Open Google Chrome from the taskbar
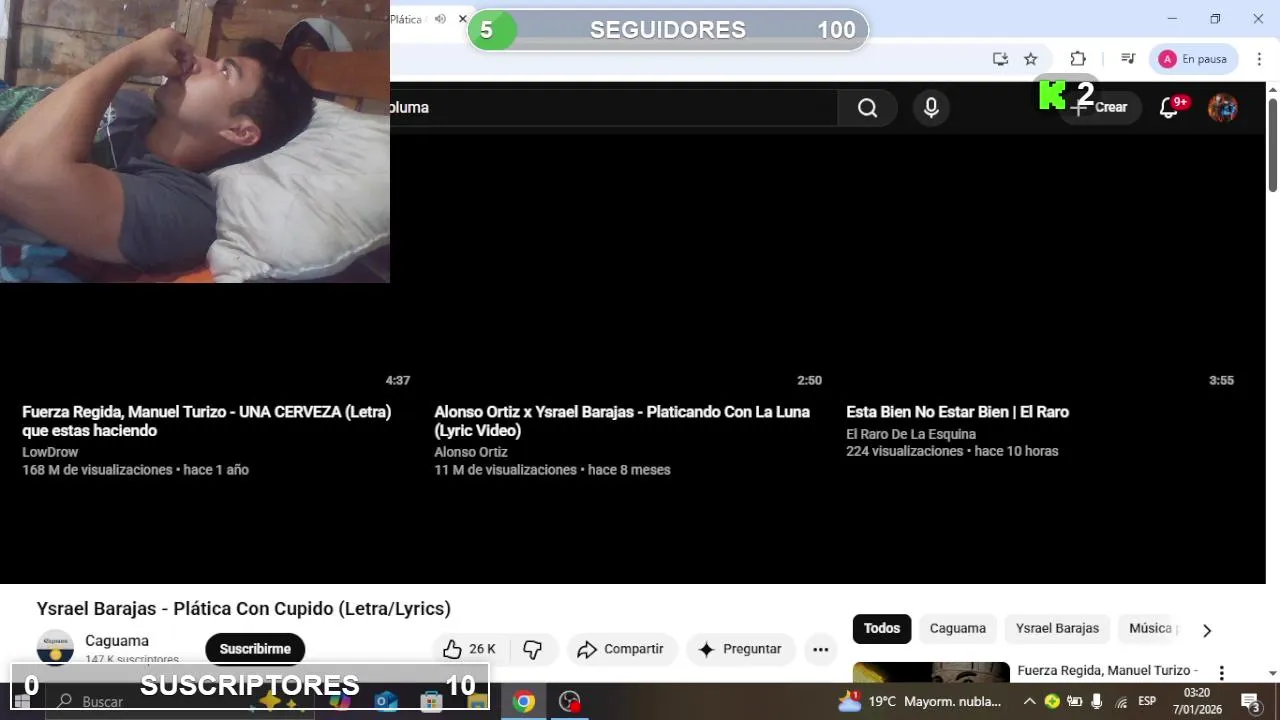Viewport: 1280px width, 720px height. (524, 701)
